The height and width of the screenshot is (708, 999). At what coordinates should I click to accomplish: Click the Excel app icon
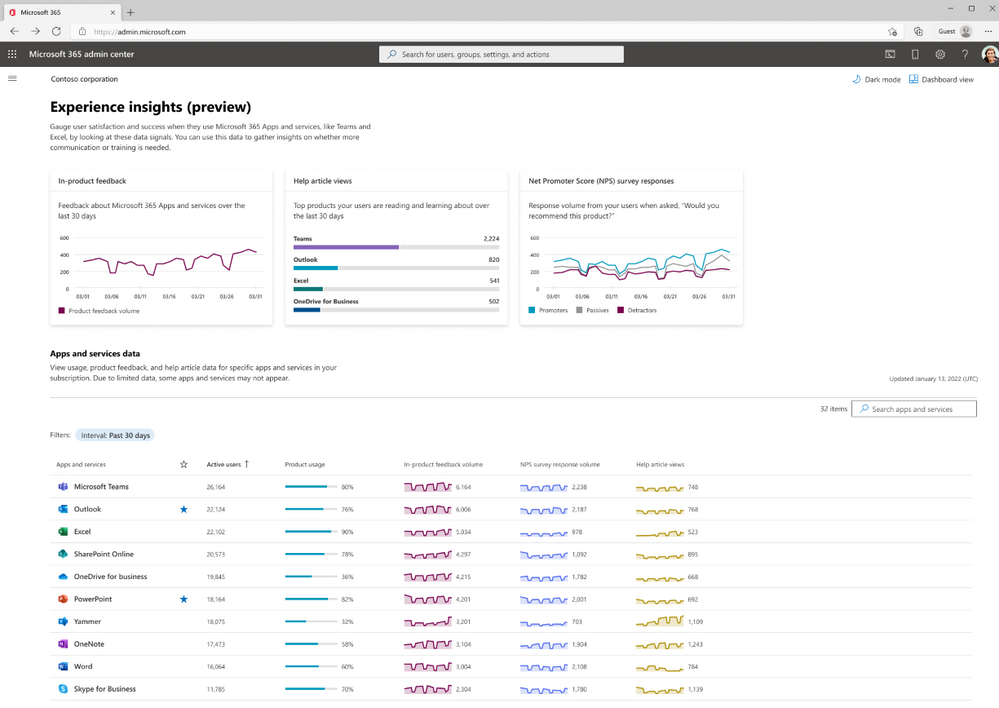click(63, 531)
